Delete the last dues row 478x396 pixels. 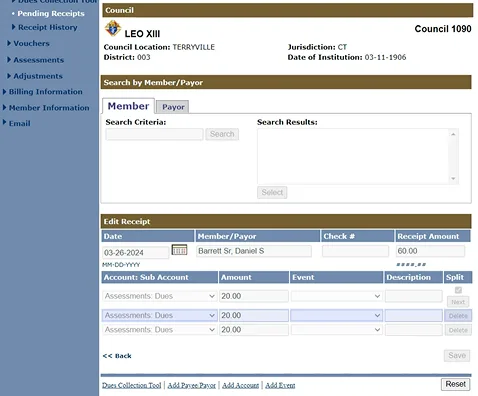[458, 330]
